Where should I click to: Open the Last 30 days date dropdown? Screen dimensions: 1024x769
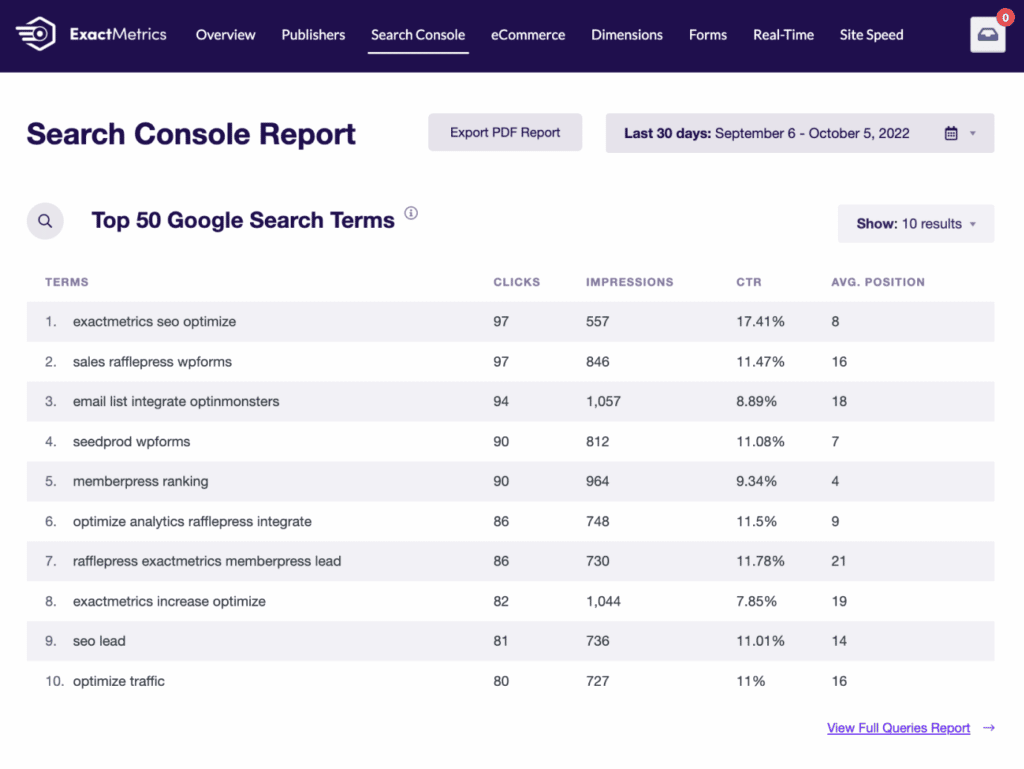pyautogui.click(x=799, y=133)
